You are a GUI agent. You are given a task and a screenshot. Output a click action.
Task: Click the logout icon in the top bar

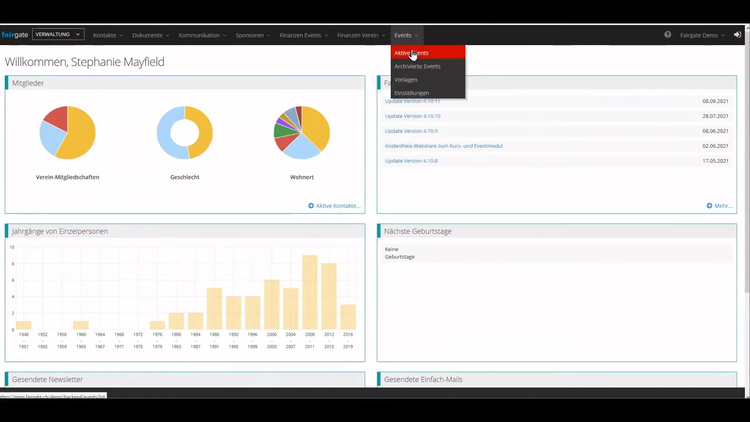[x=737, y=34]
